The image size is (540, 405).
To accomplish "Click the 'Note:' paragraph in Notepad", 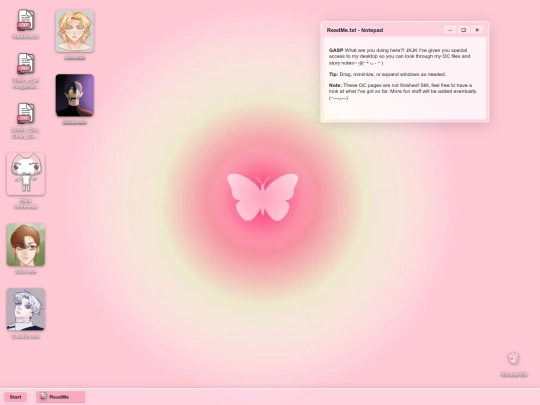I will [x=403, y=92].
